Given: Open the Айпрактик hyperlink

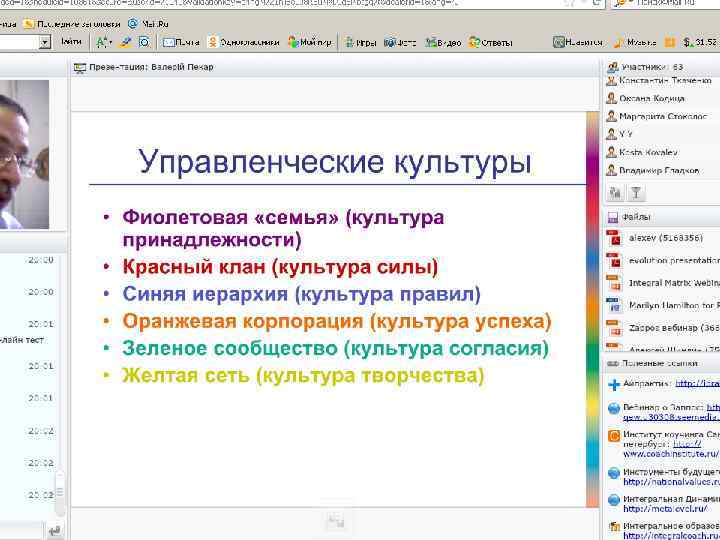Looking at the screenshot, I should 698,384.
